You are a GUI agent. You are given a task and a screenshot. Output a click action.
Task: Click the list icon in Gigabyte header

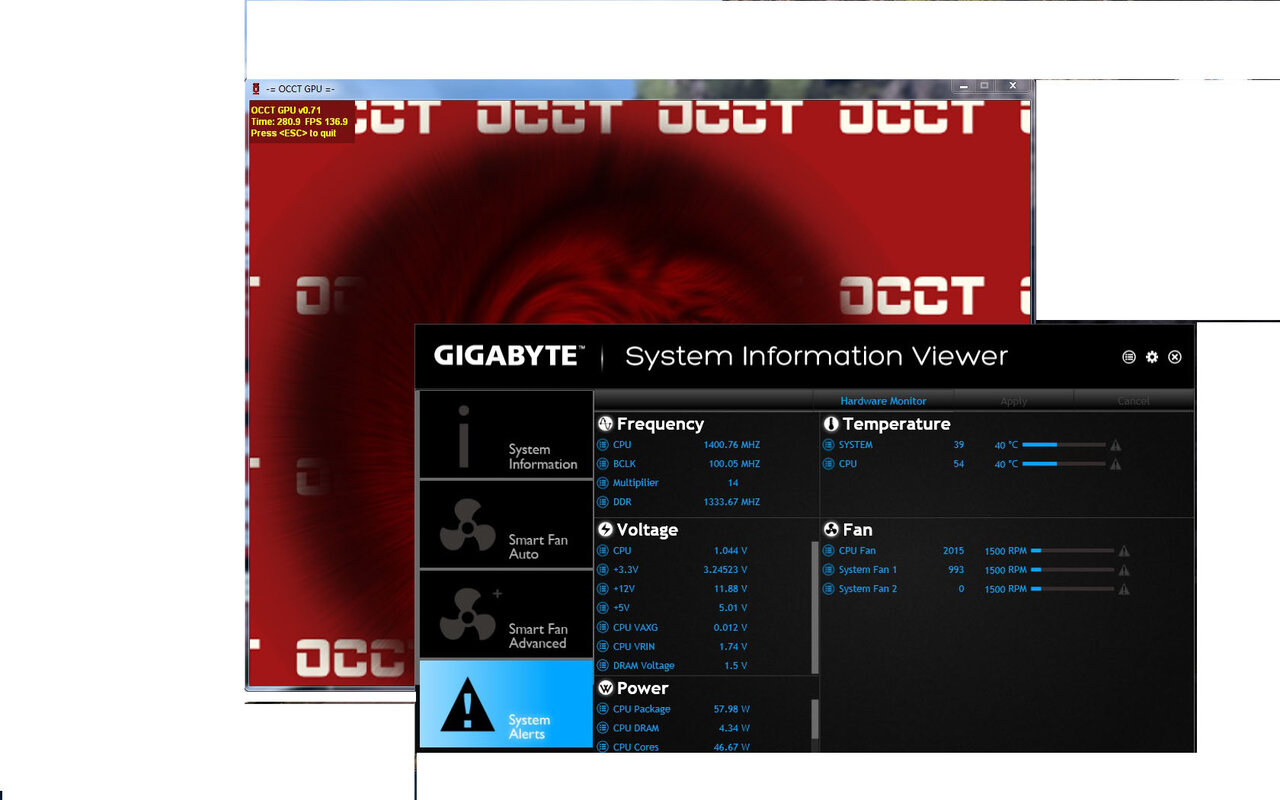point(1129,357)
